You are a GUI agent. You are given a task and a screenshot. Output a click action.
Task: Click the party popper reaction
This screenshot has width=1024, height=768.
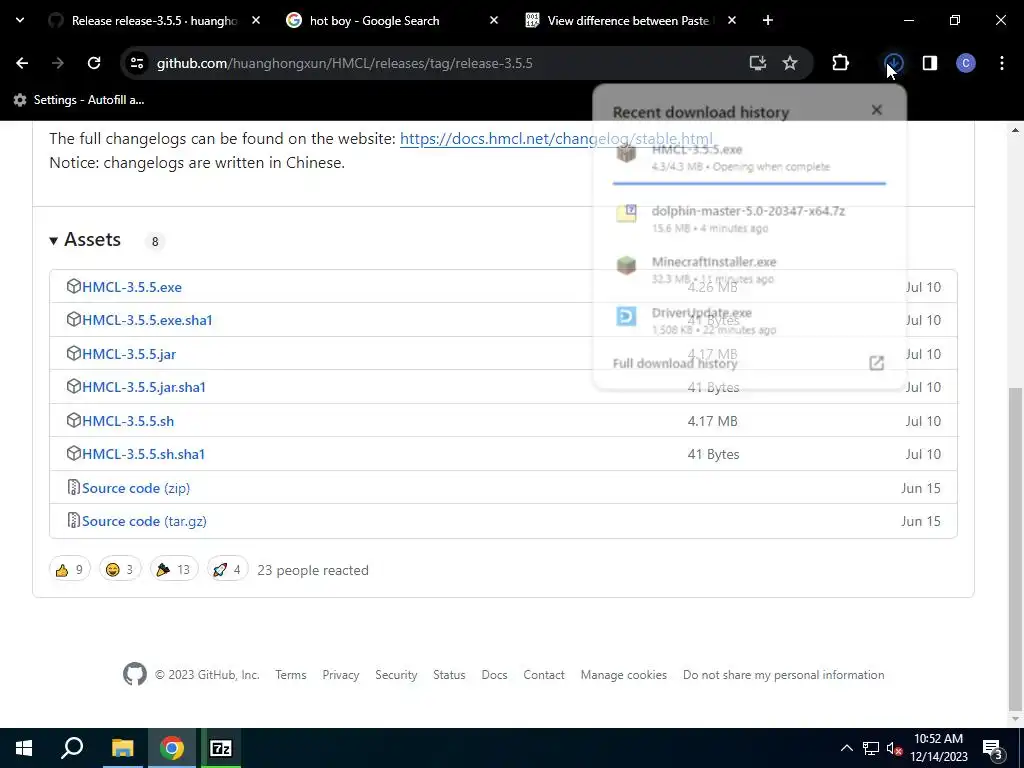coord(174,570)
